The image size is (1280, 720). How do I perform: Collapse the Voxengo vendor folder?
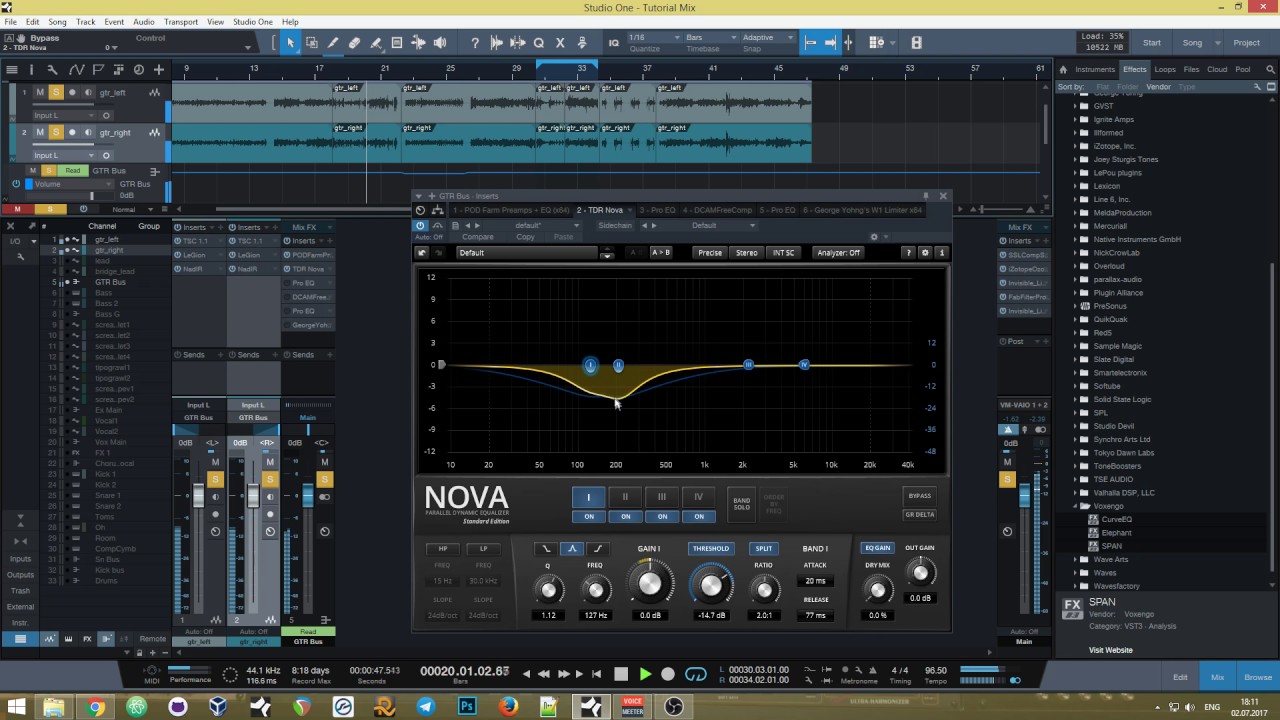1075,506
